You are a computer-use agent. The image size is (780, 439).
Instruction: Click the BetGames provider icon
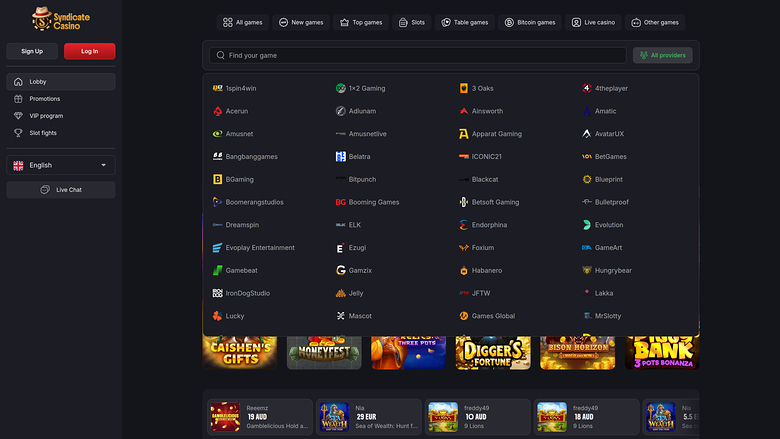click(x=587, y=156)
